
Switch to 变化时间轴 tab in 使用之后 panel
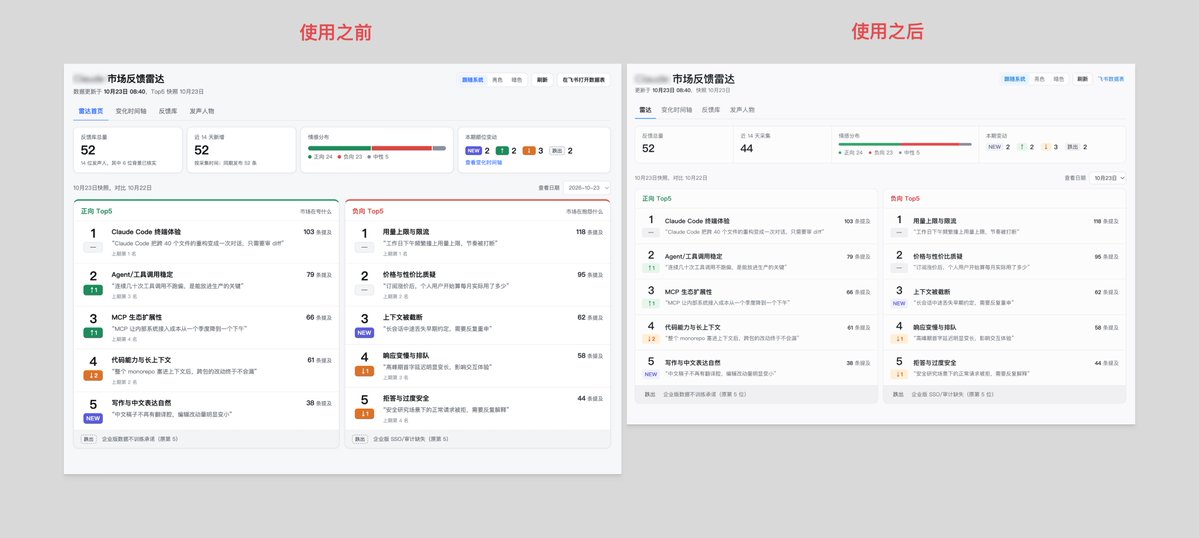click(677, 110)
